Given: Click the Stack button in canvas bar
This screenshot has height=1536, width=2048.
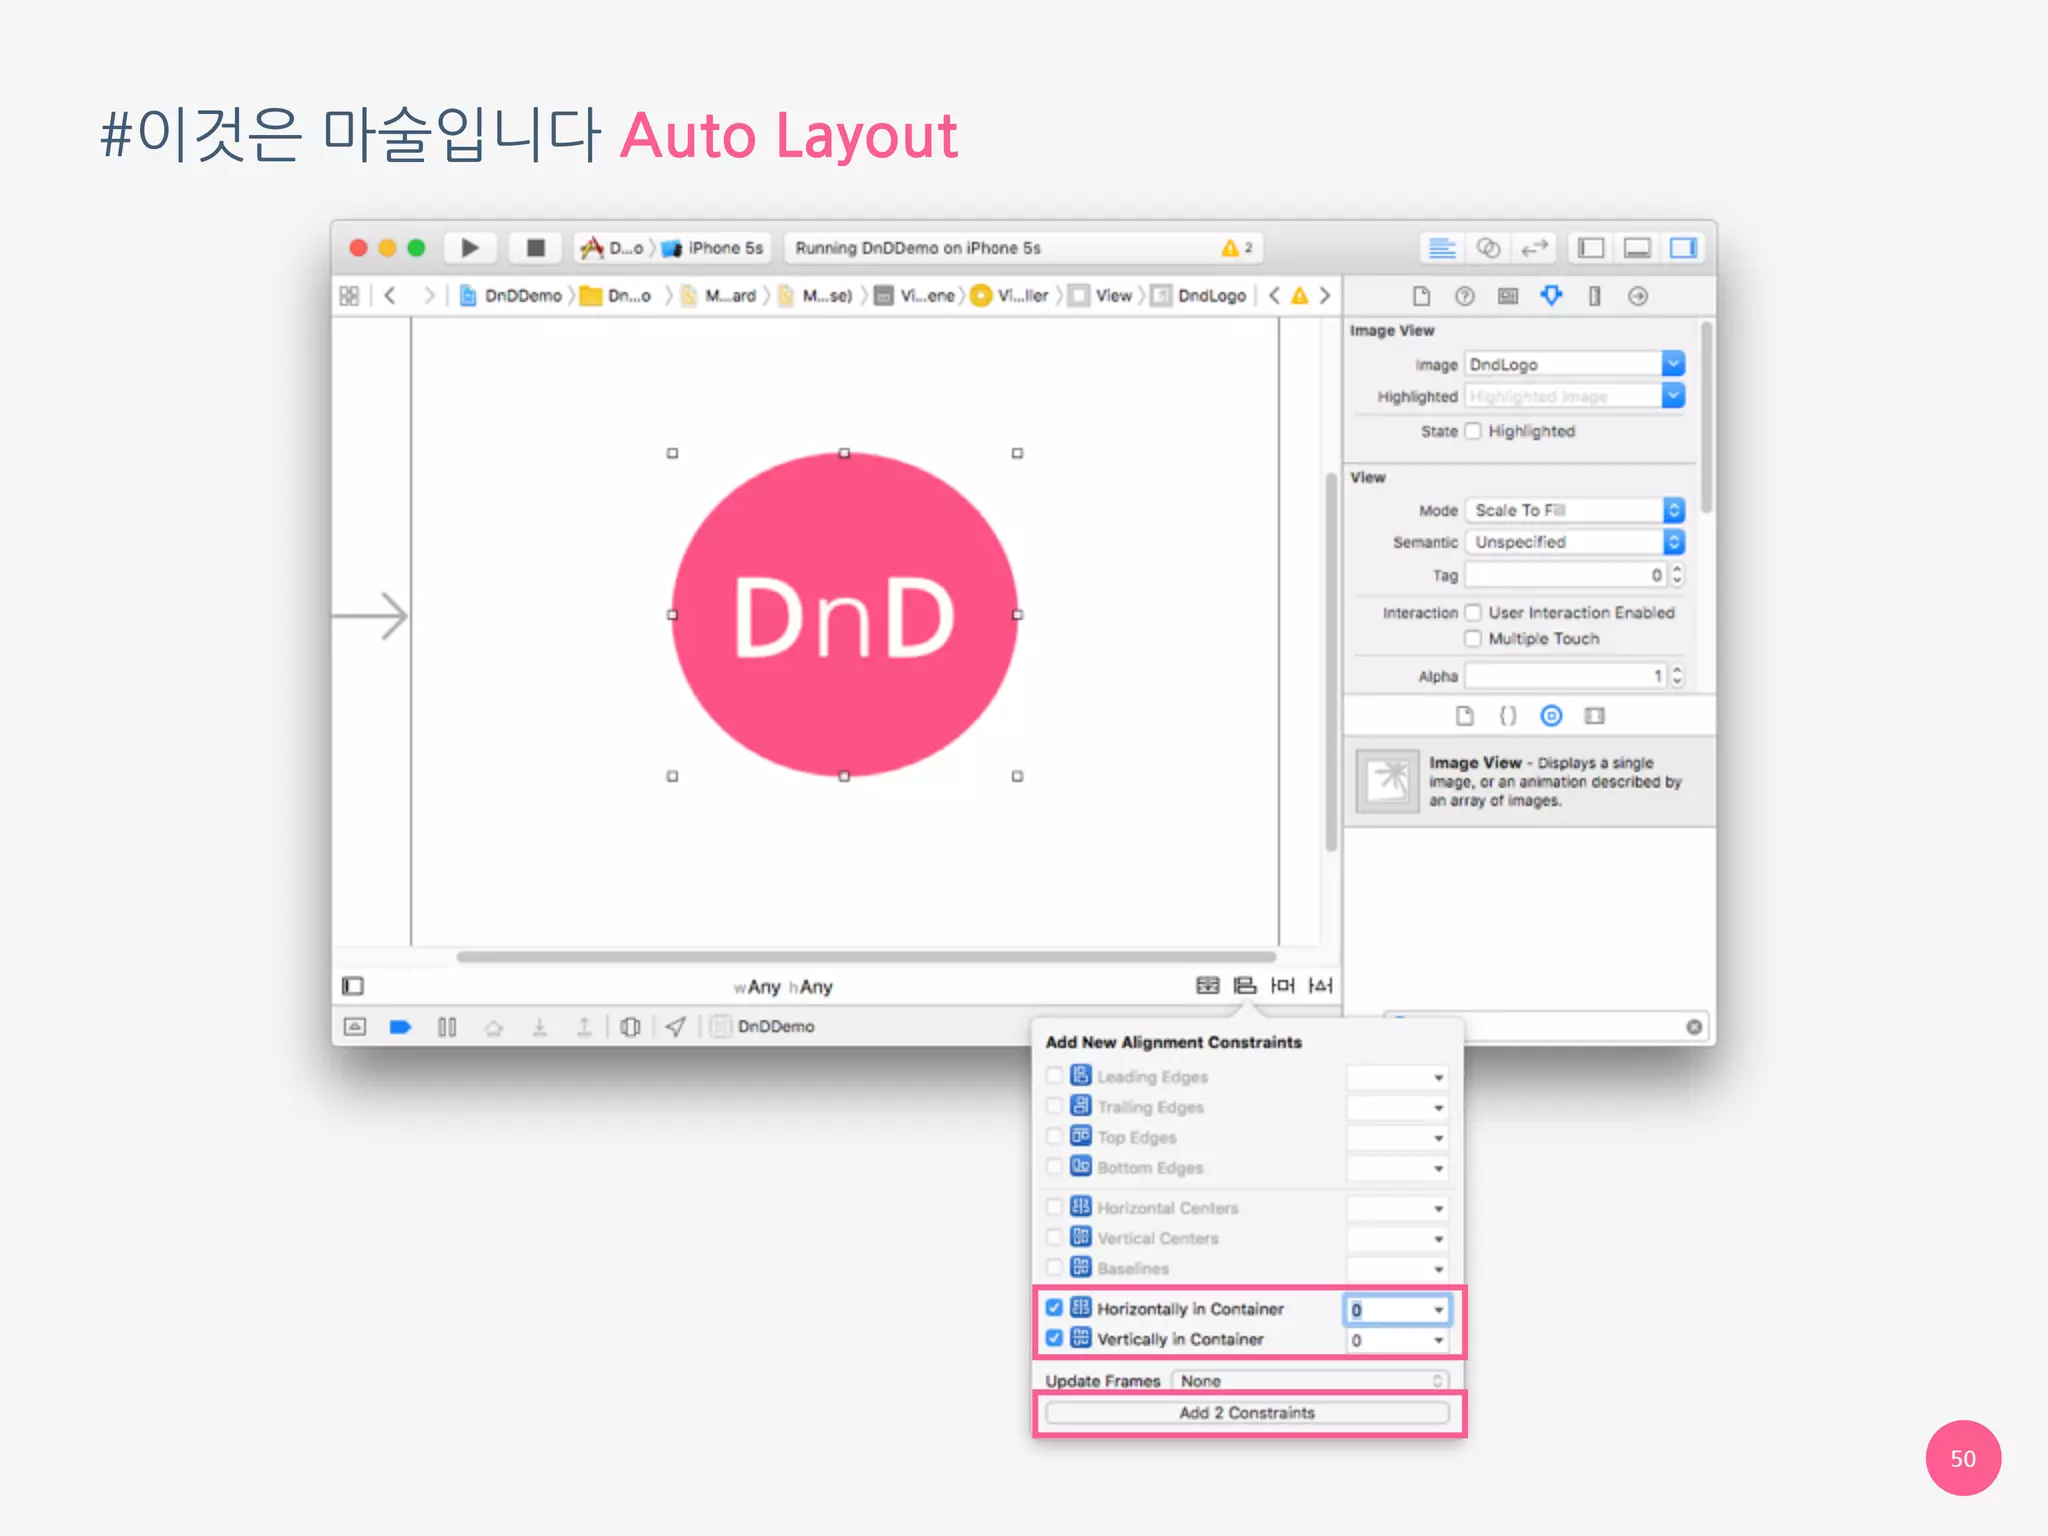Looking at the screenshot, I should coord(1208,986).
